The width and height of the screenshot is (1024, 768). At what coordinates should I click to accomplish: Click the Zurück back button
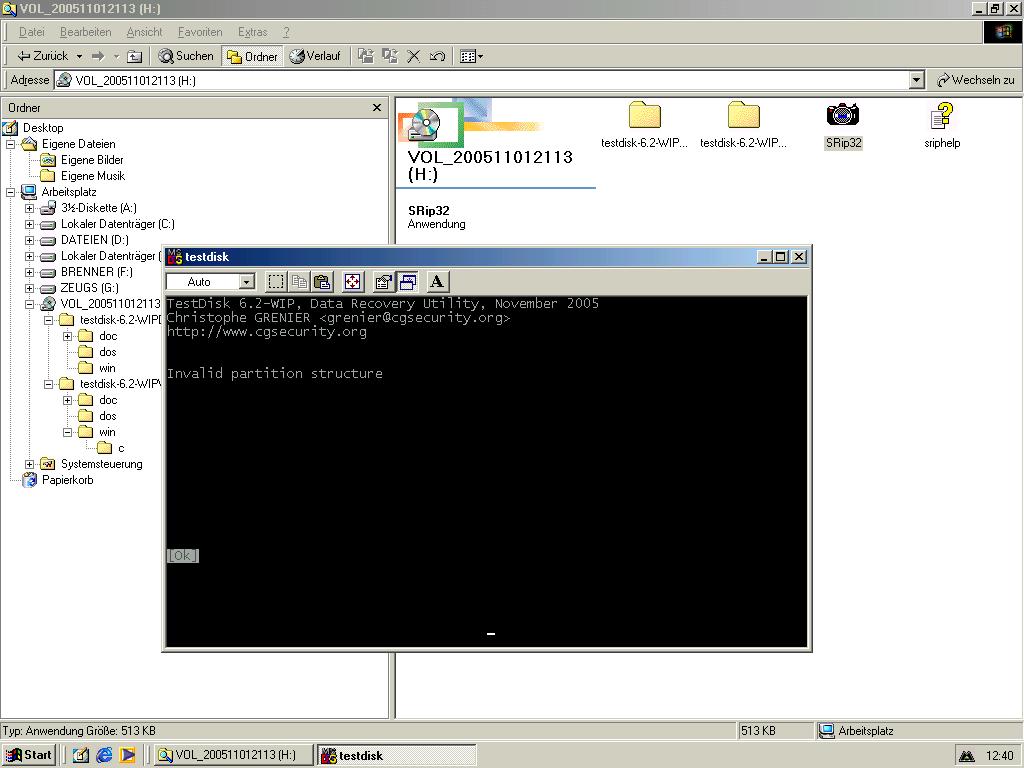(x=42, y=56)
